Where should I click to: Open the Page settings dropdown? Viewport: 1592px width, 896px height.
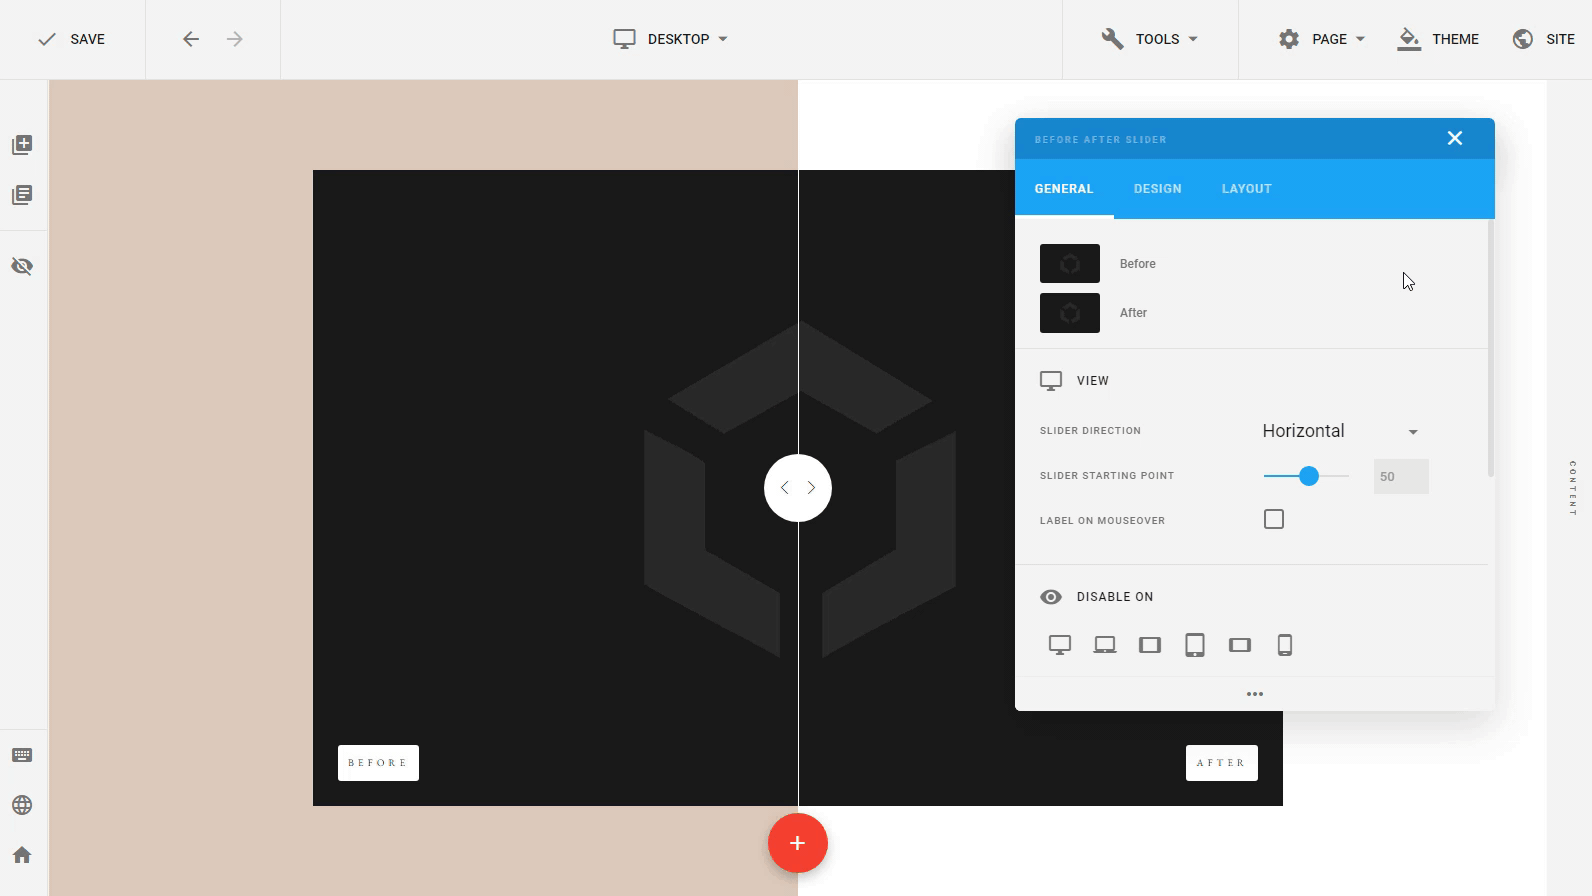1321,39
